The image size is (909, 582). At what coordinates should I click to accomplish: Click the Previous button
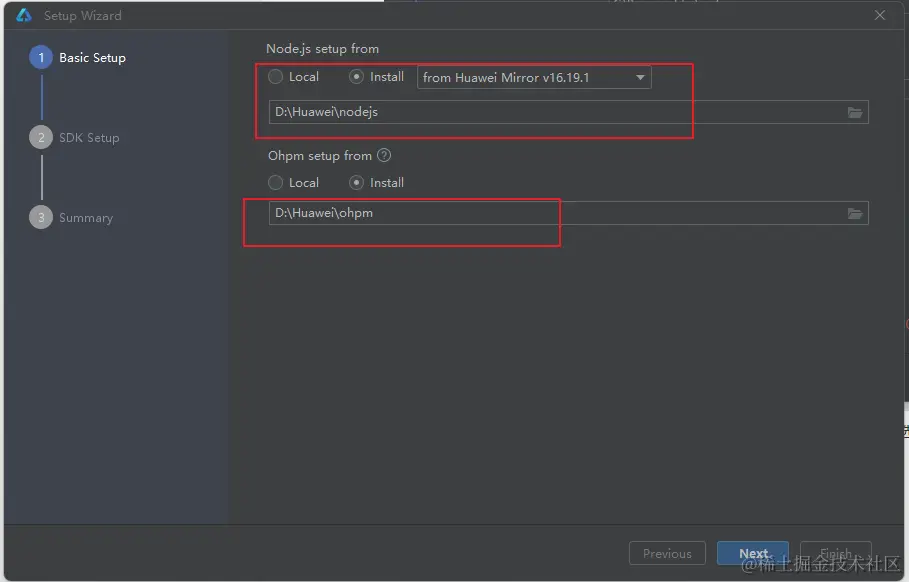[667, 553]
